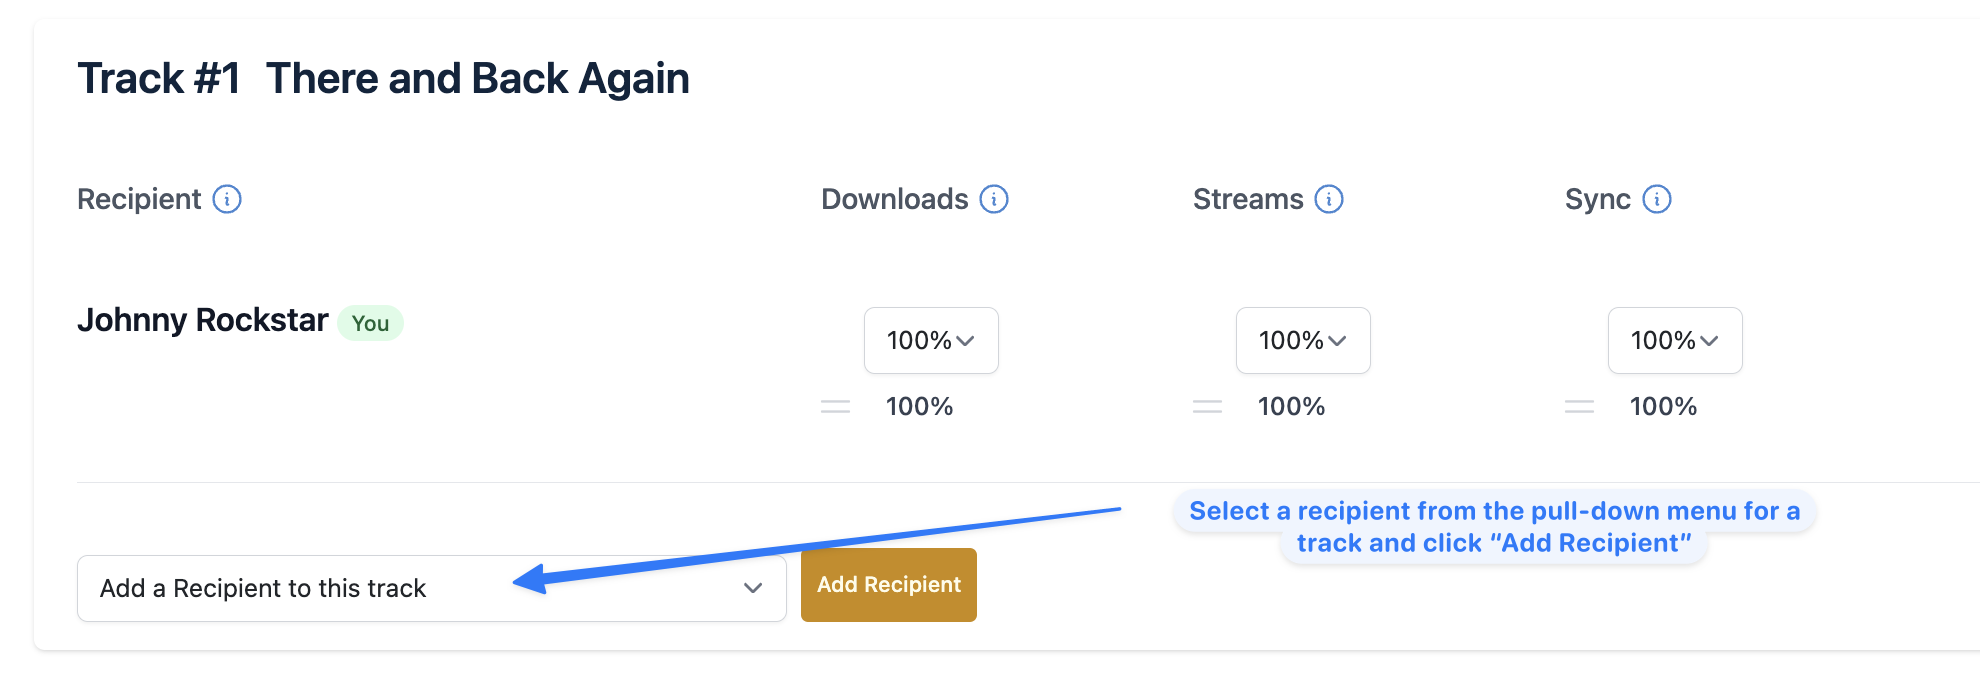
Task: Select the Johnny Rockstar recipient name
Action: click(x=203, y=320)
